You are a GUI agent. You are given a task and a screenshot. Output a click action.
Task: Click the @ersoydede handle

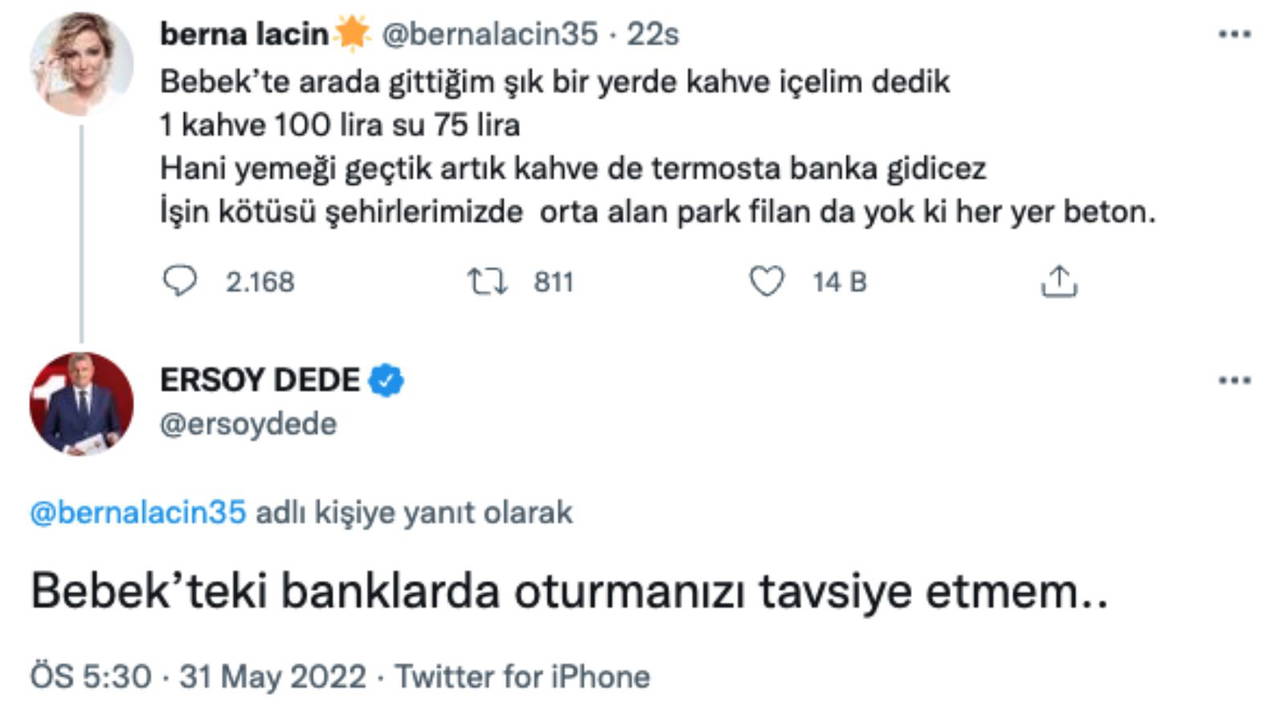coord(248,424)
